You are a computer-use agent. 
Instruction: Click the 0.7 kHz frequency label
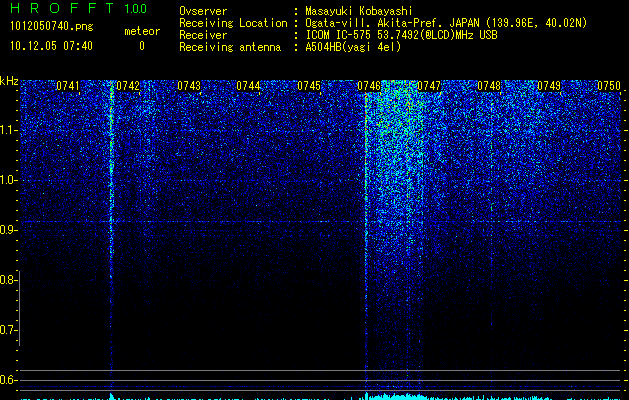click(7, 330)
